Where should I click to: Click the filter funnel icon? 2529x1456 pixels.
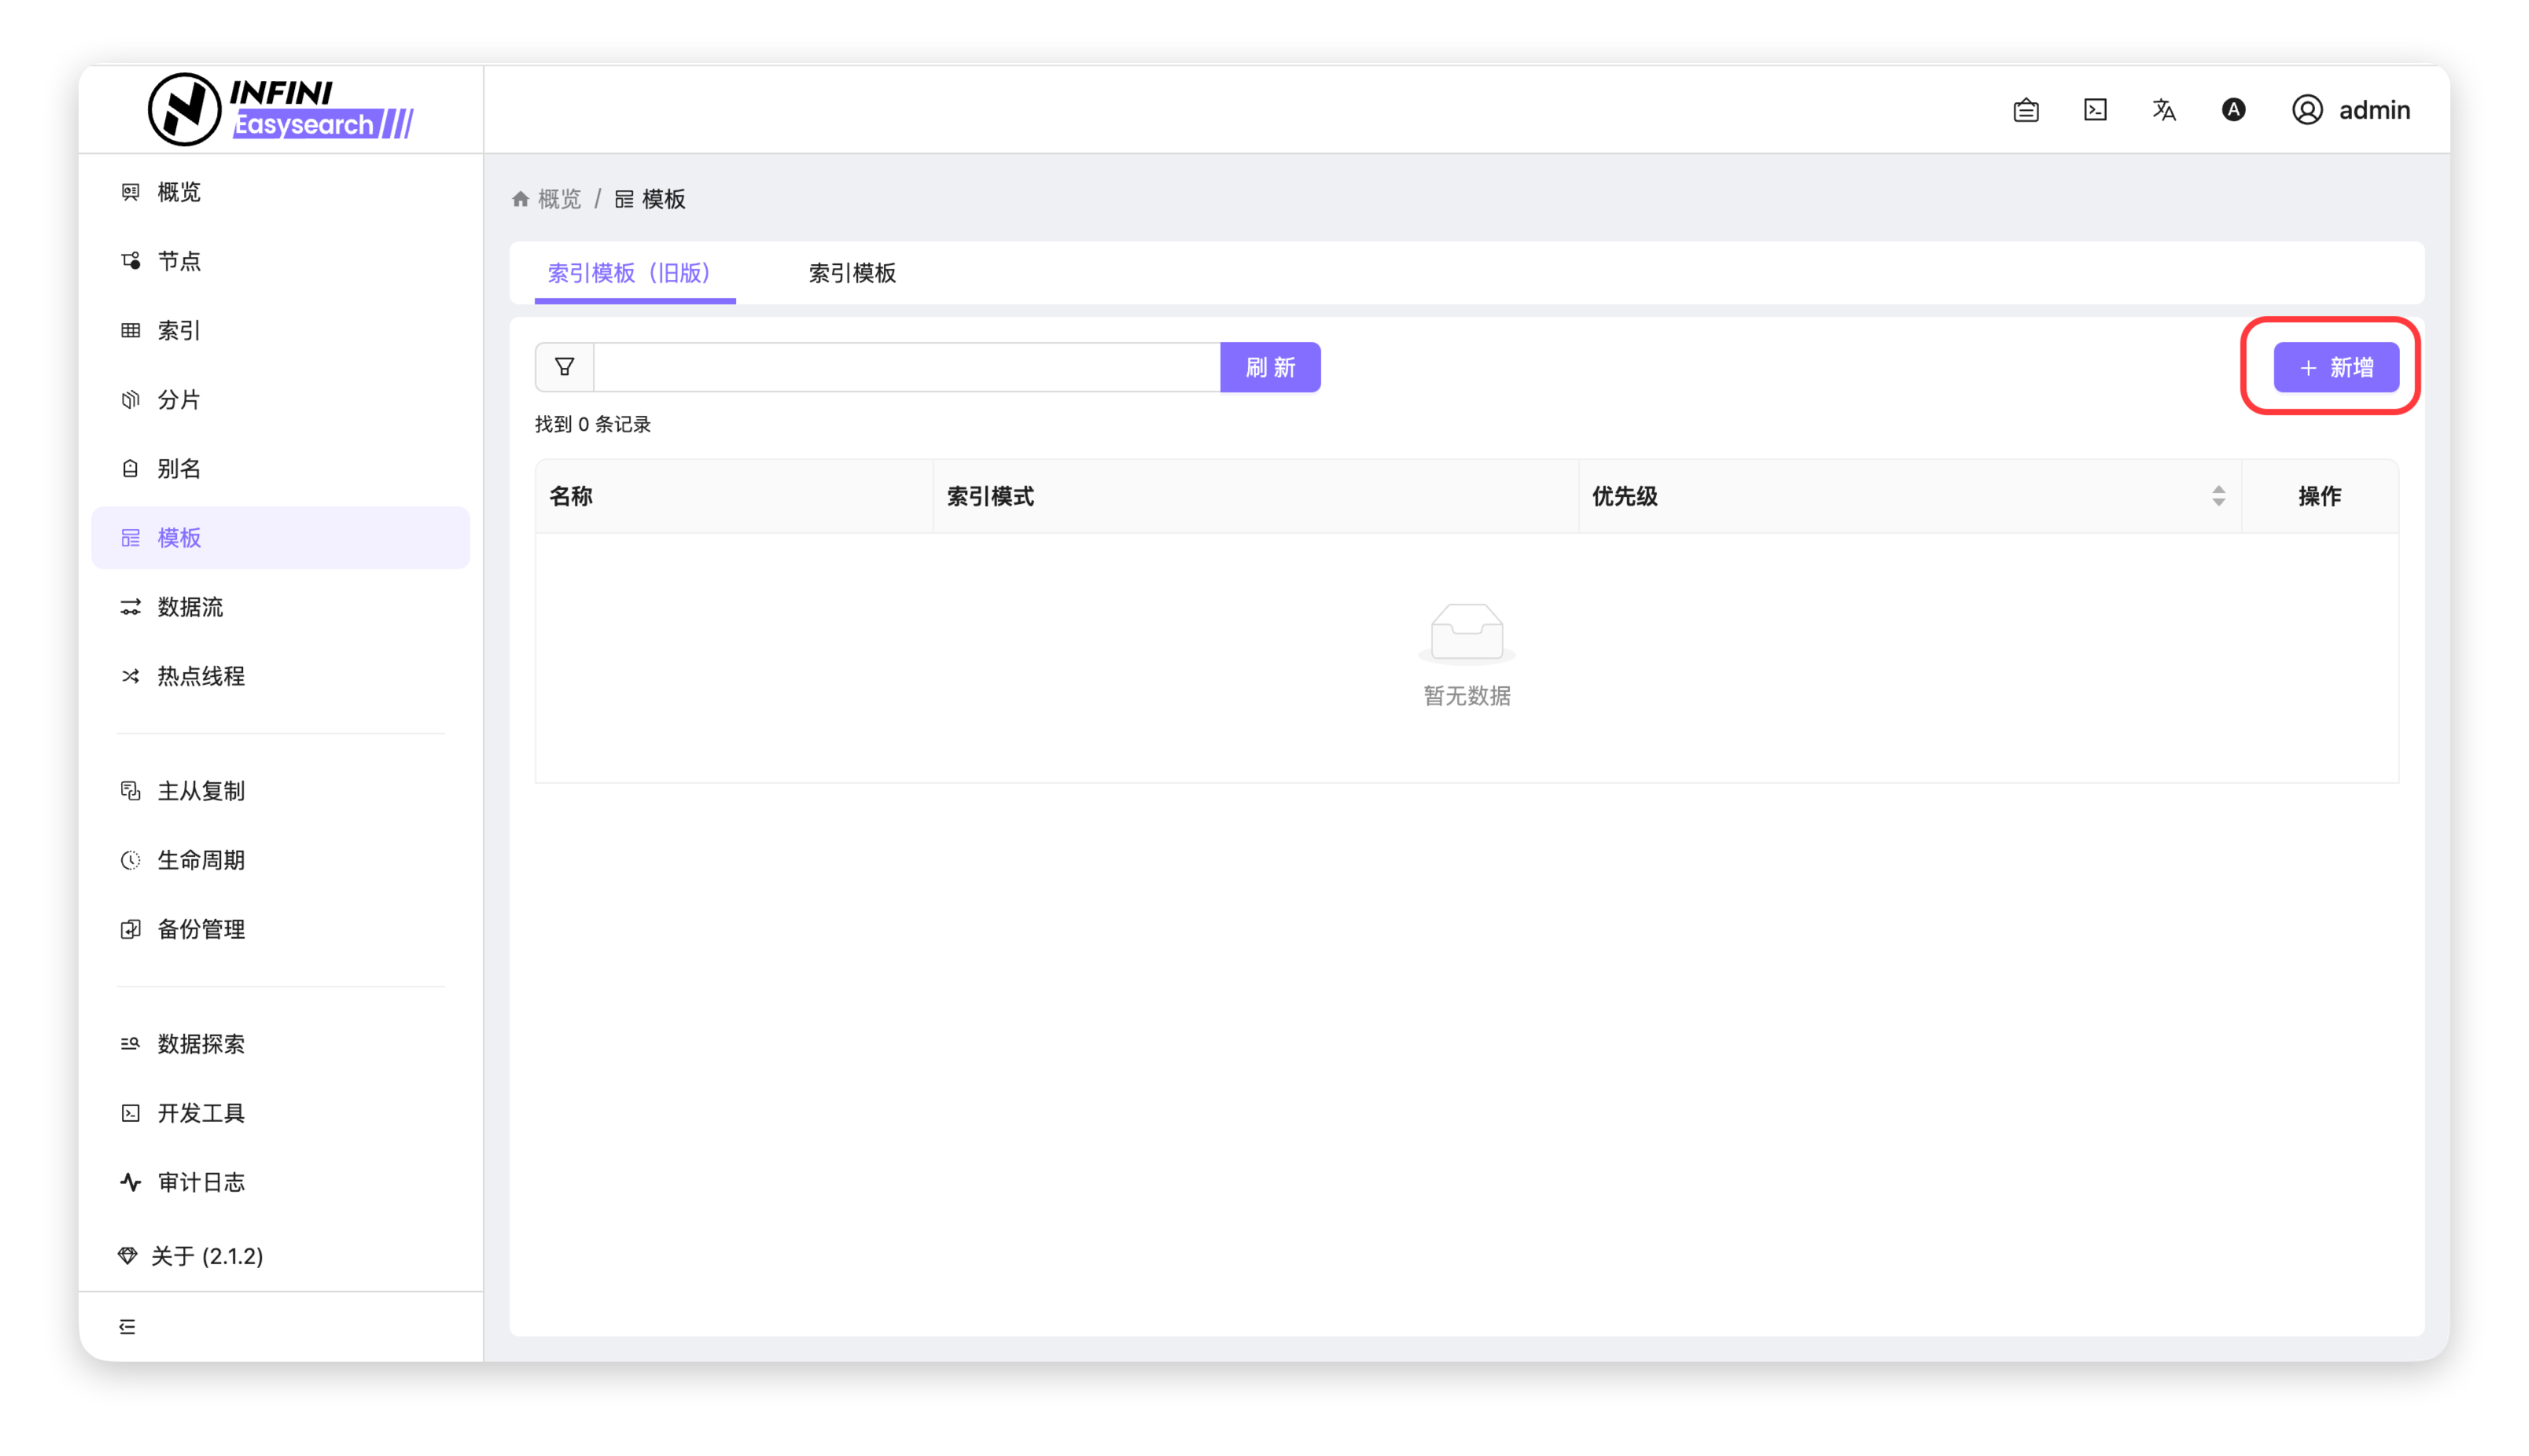click(564, 367)
